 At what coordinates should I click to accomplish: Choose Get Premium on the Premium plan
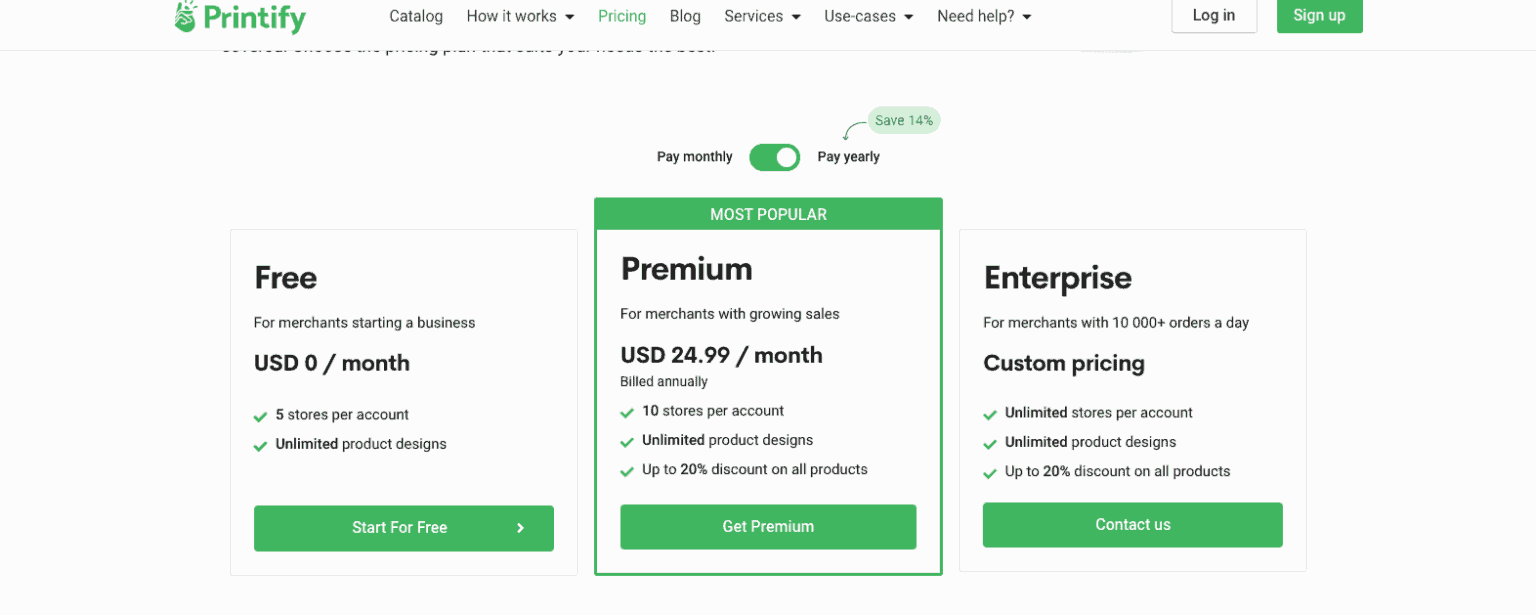point(768,526)
